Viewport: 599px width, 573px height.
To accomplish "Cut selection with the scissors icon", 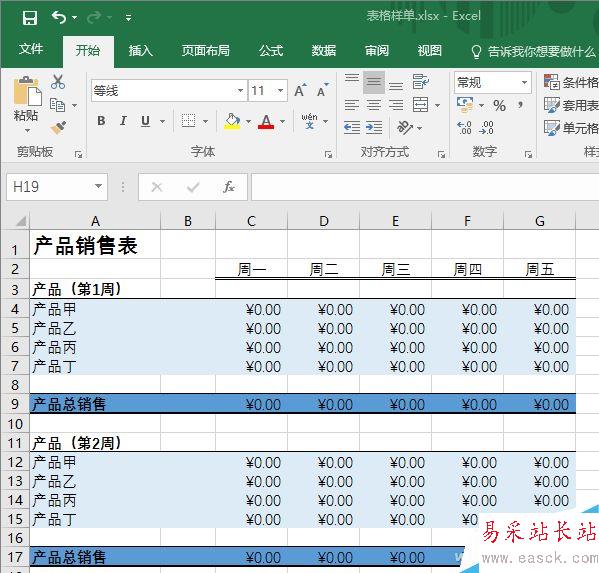I will [x=58, y=82].
